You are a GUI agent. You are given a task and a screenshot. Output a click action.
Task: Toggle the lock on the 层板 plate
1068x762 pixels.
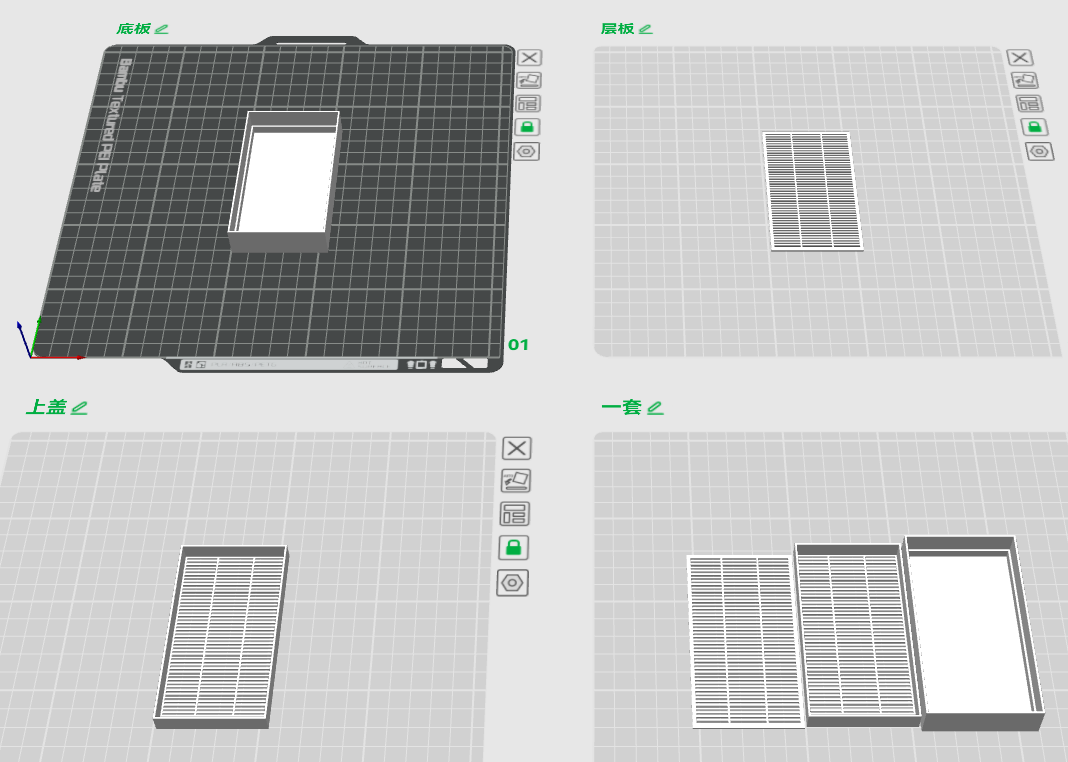click(x=1034, y=127)
